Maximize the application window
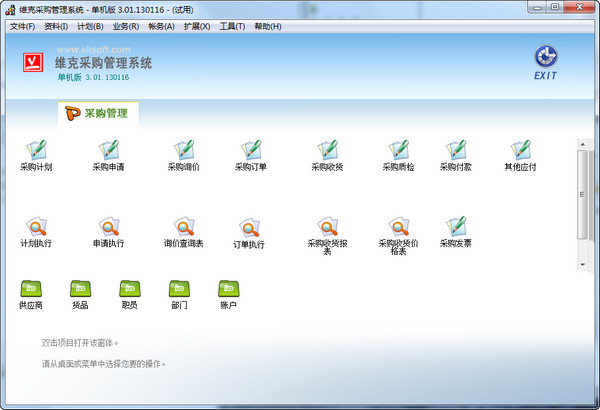Viewport: 600px width, 410px height. click(x=555, y=7)
